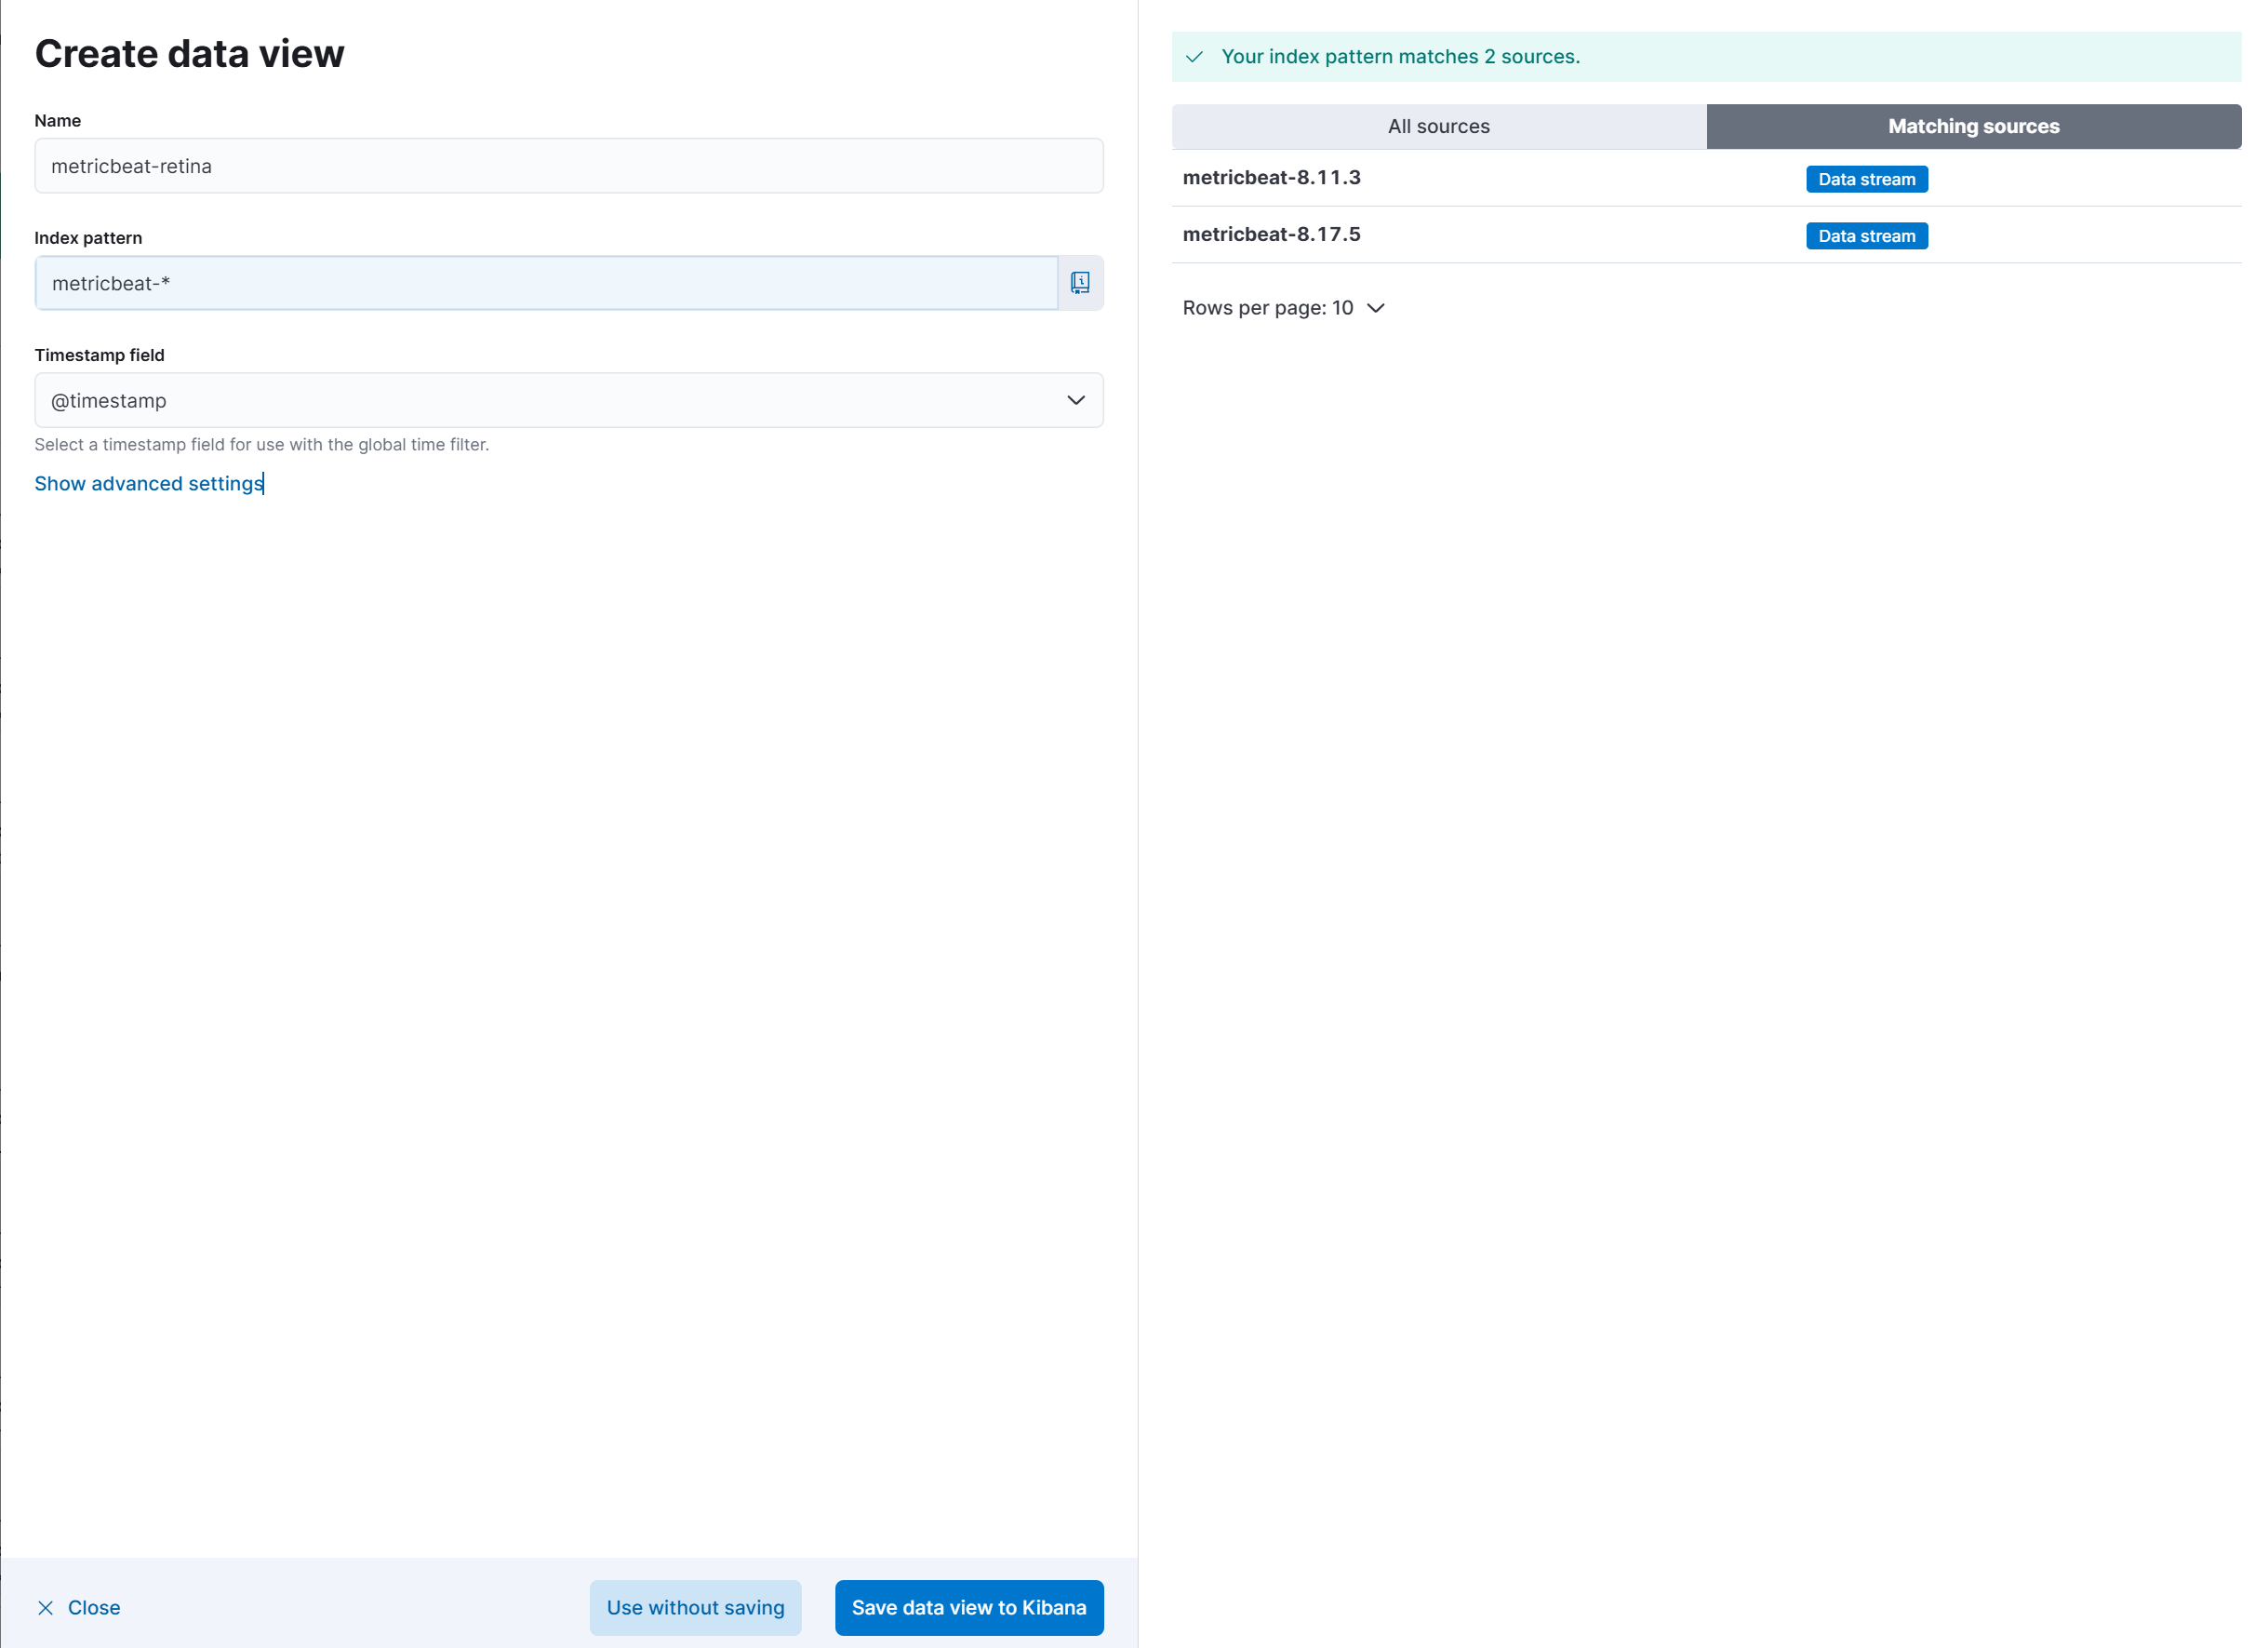Click the Timestamp field chevron arrow
Viewport: 2268px width, 1648px height.
[x=1075, y=400]
